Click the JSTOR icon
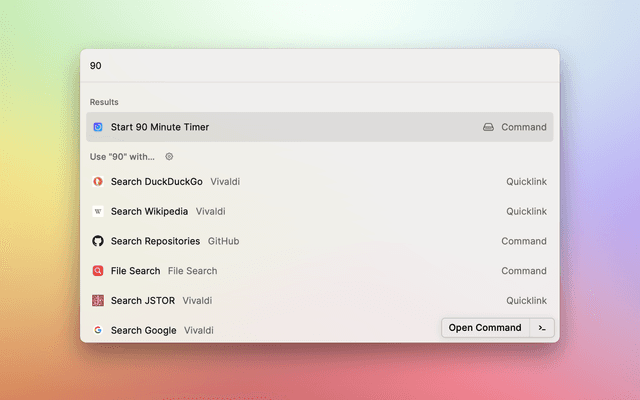This screenshot has height=400, width=640. [98, 301]
